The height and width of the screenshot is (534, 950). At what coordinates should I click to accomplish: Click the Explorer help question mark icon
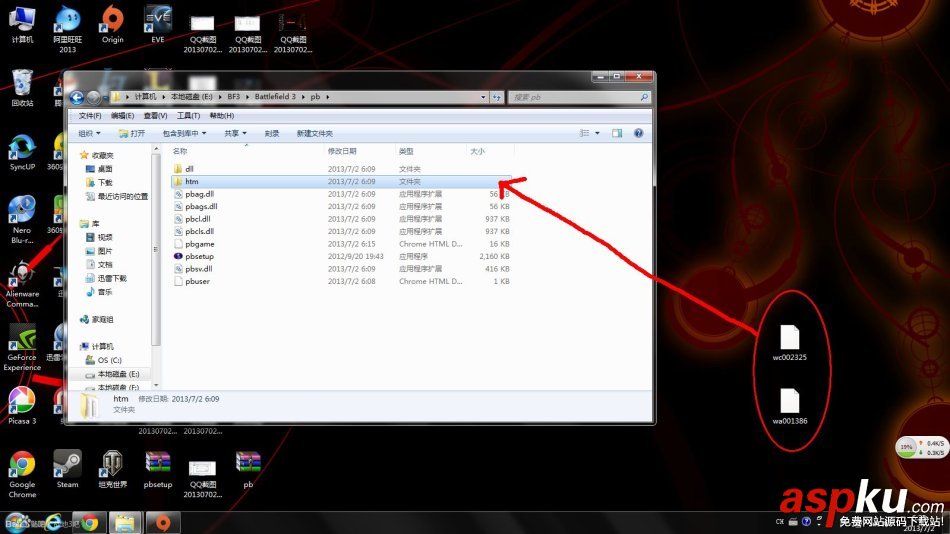pos(639,133)
